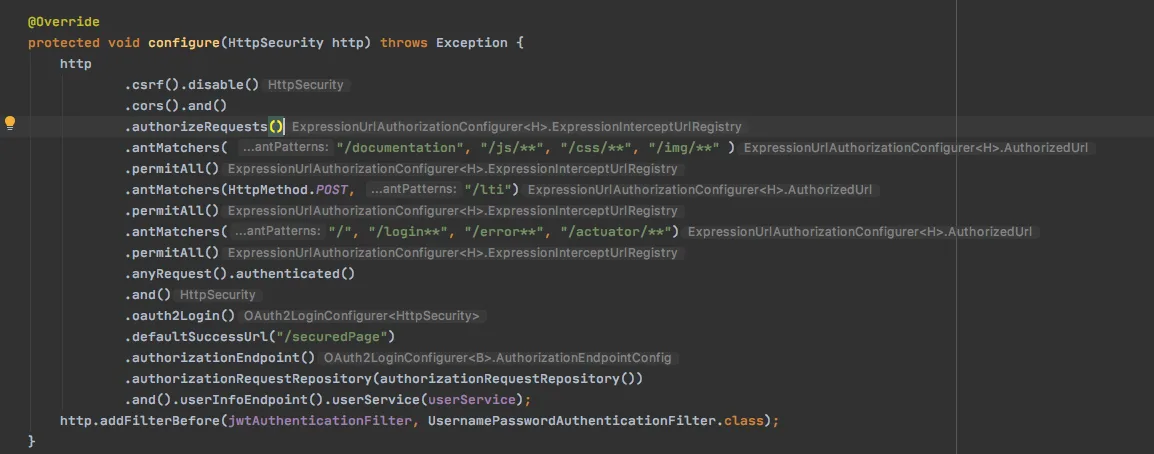The width and height of the screenshot is (1154, 454).
Task: Click the .authorizationEndpoint() call
Action: (x=220, y=358)
